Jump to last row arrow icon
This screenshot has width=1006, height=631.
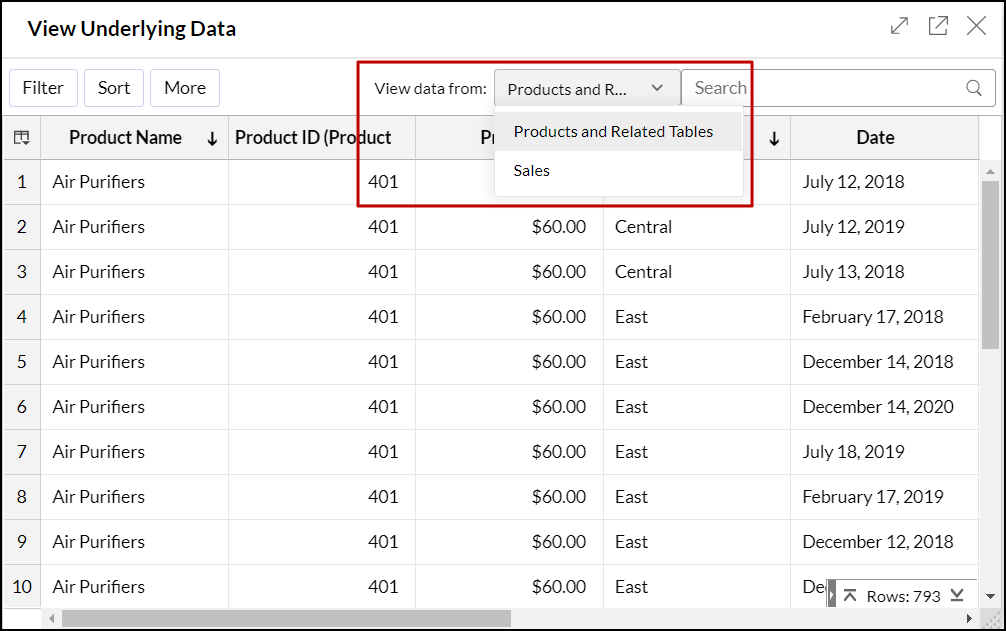957,596
